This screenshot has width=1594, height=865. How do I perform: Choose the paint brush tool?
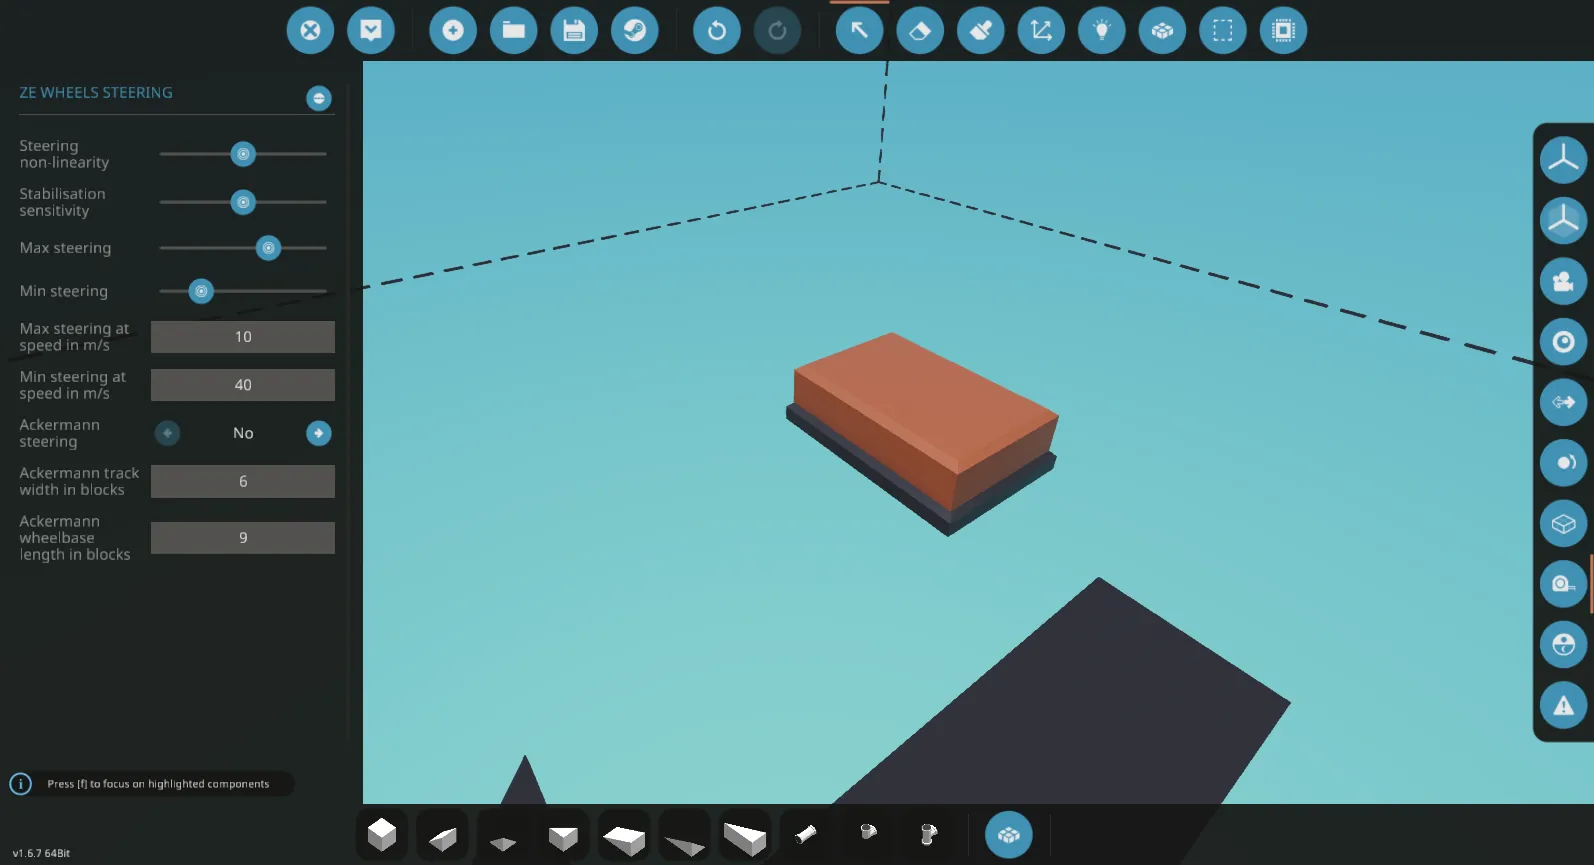click(x=980, y=30)
